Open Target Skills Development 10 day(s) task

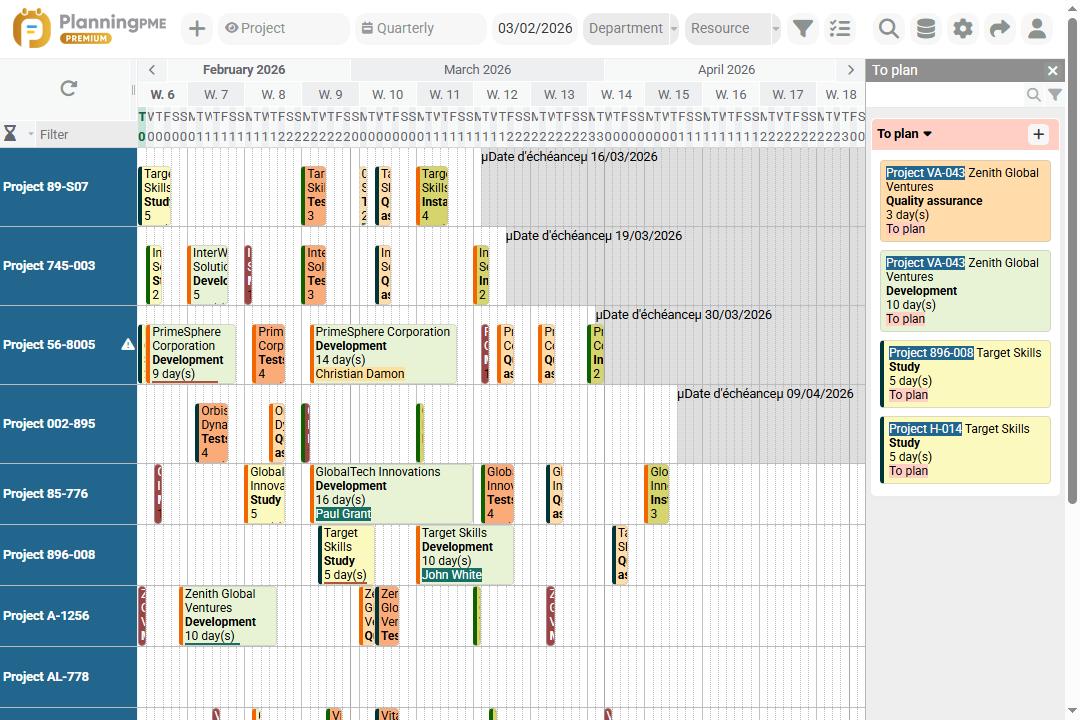coord(465,554)
